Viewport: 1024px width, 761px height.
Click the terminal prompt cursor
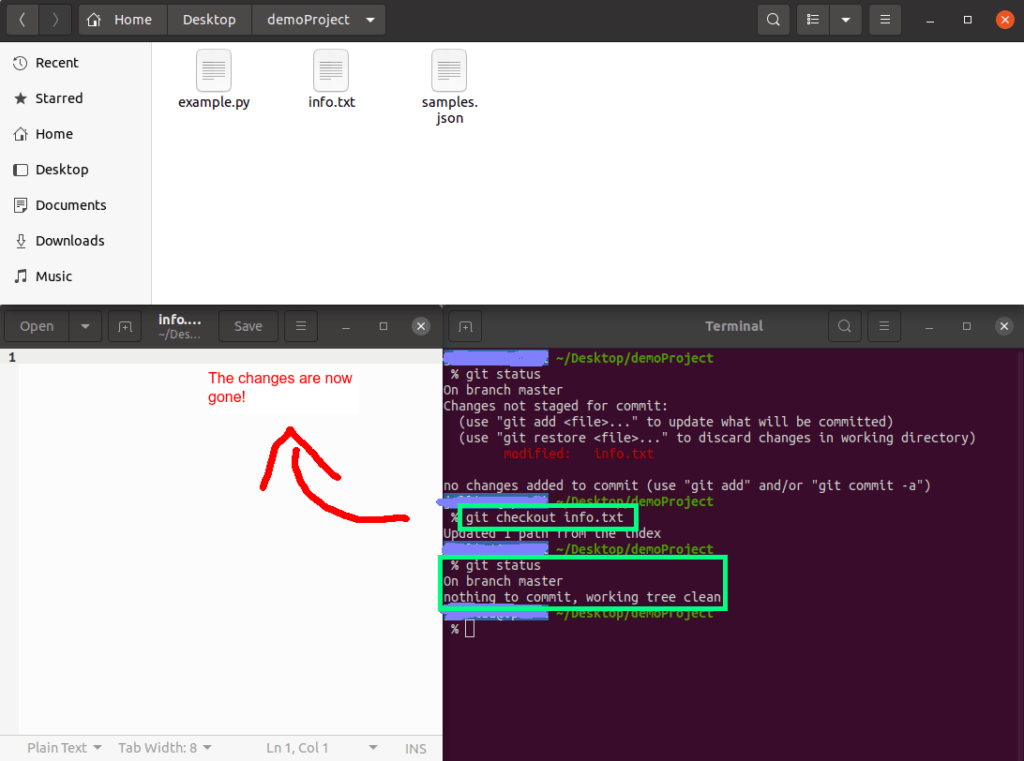click(470, 629)
